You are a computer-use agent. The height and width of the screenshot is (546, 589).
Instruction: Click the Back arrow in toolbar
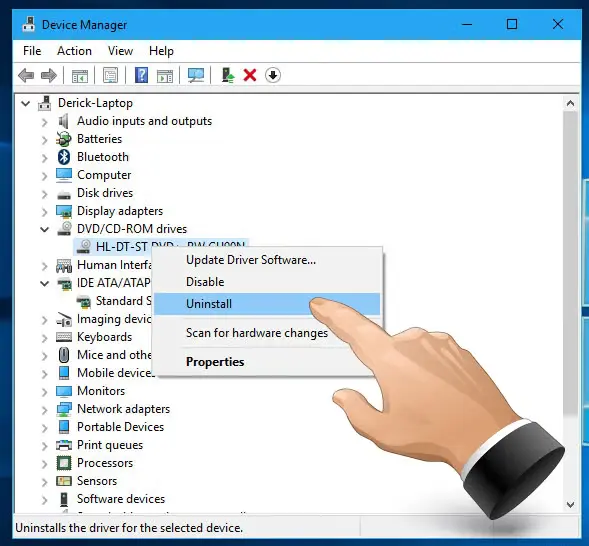point(26,75)
